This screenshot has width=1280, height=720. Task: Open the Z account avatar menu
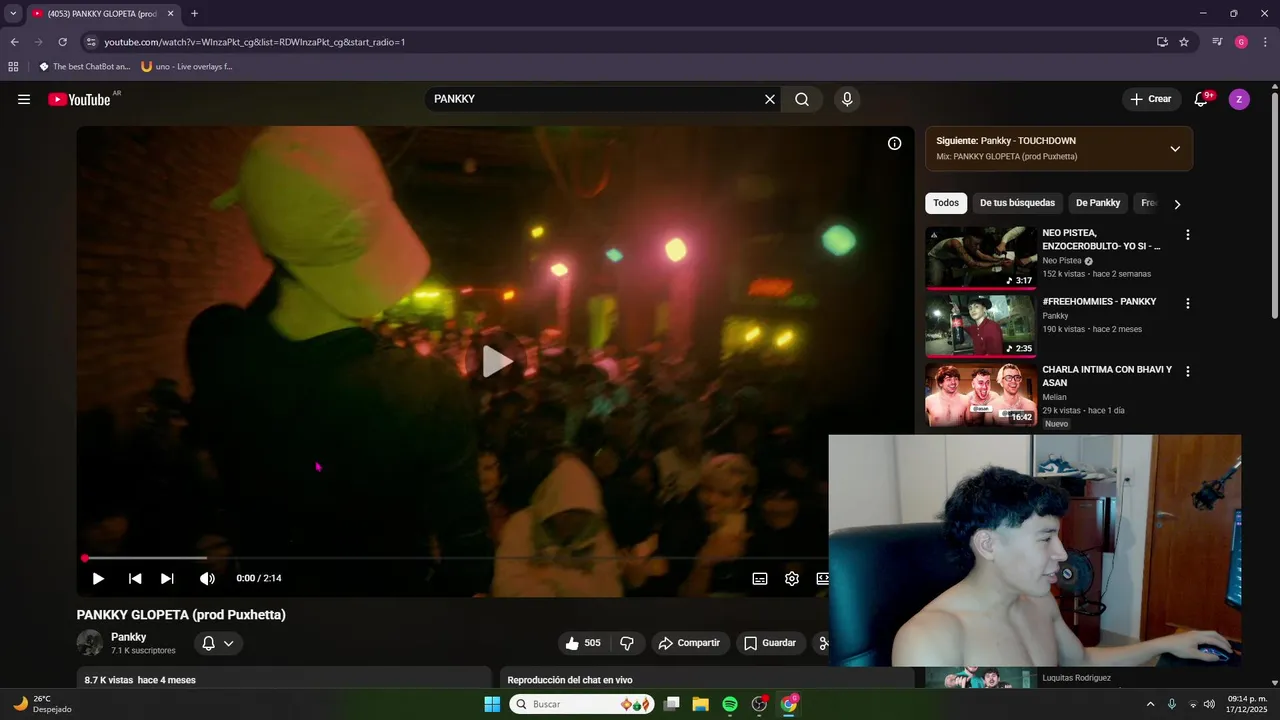point(1239,99)
